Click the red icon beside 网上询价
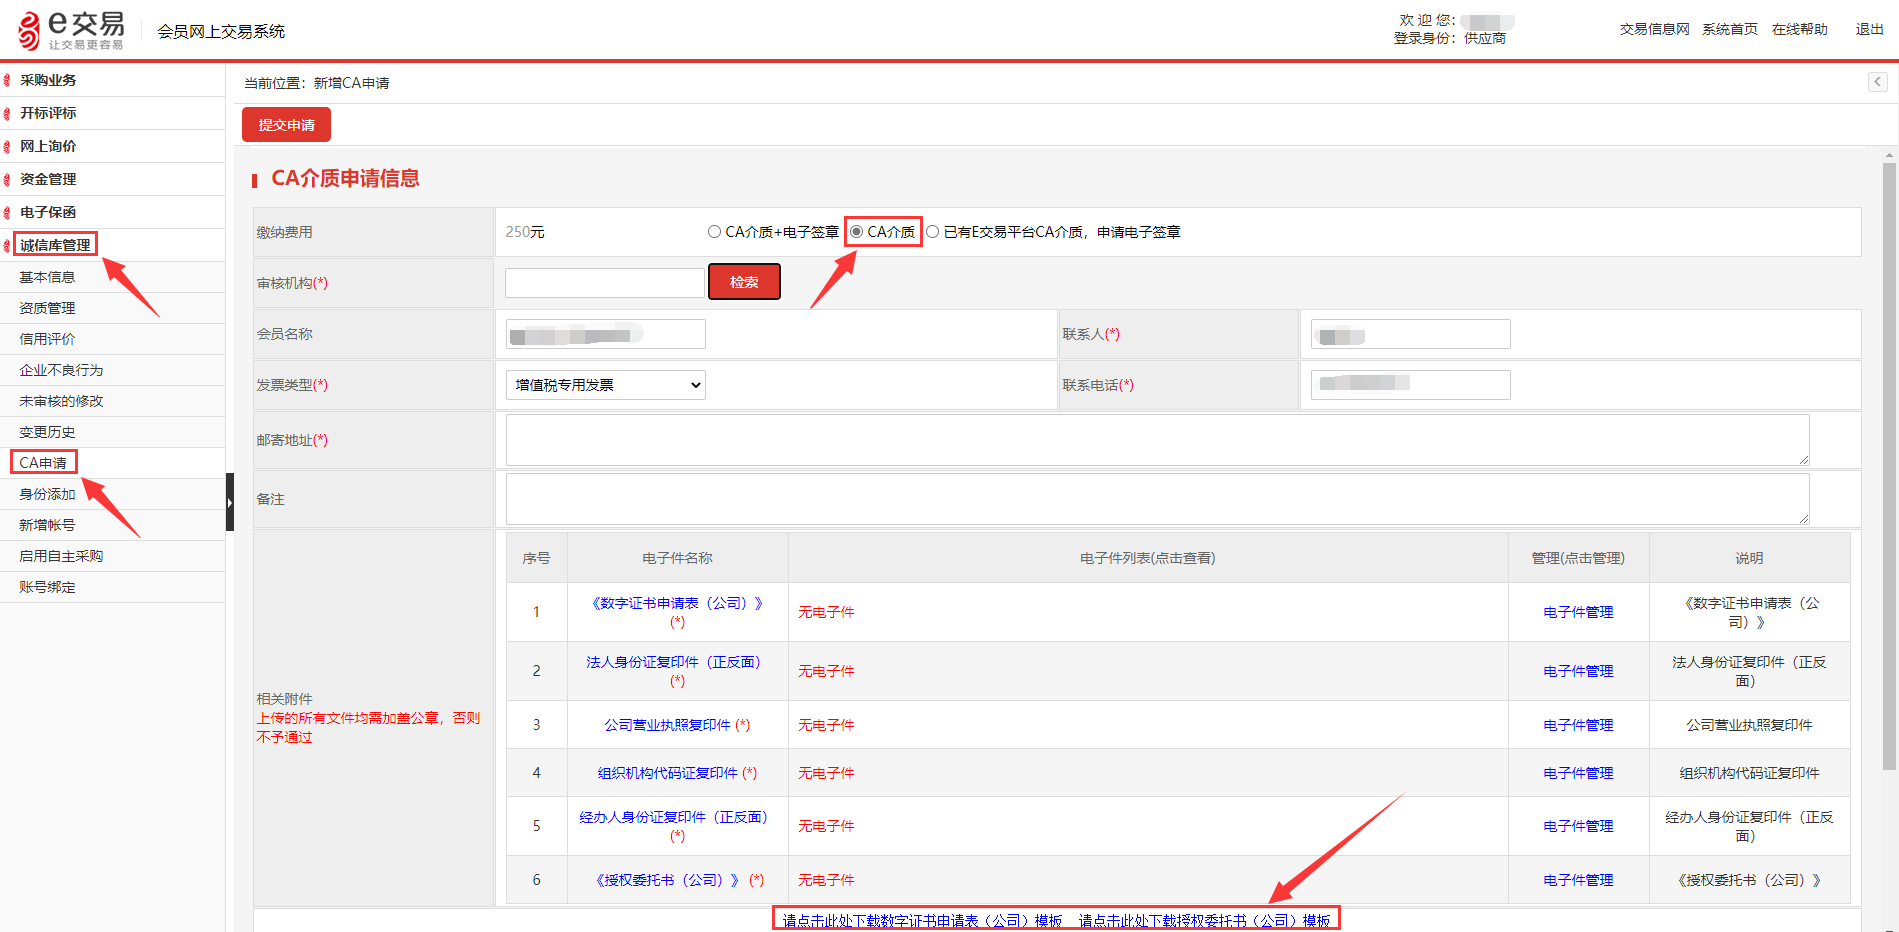 [x=8, y=147]
